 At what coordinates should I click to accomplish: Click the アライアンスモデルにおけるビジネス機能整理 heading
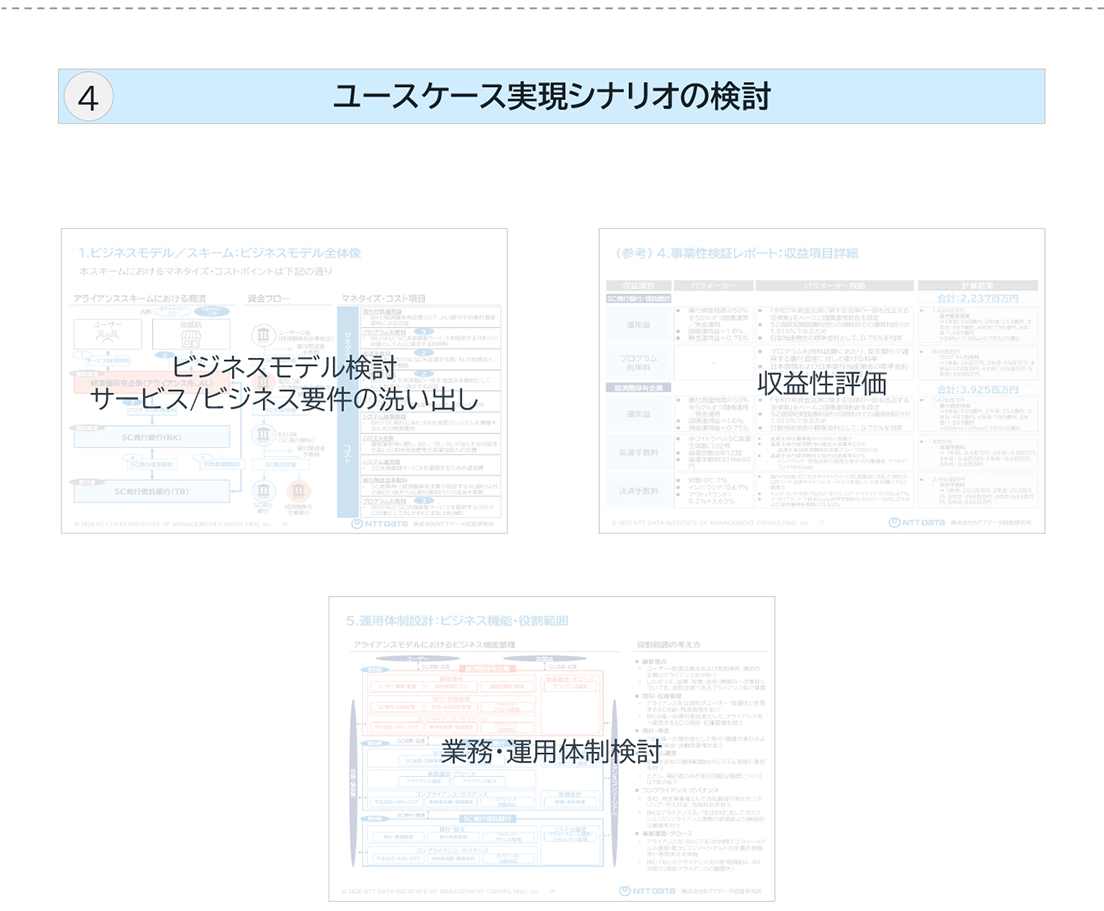pos(434,645)
